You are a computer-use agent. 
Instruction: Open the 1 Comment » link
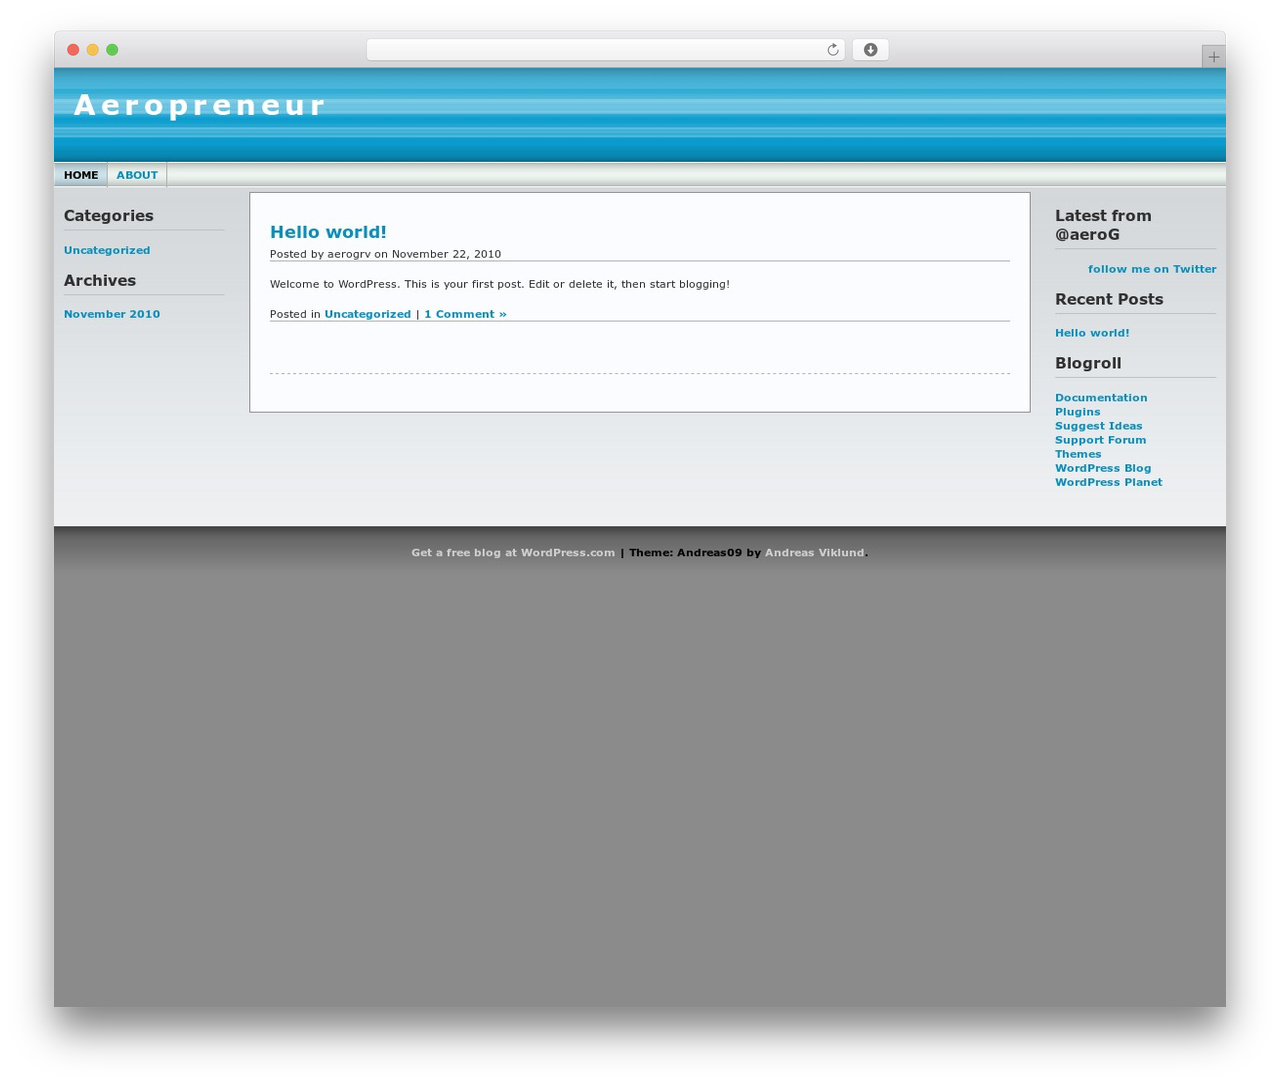[x=465, y=314]
